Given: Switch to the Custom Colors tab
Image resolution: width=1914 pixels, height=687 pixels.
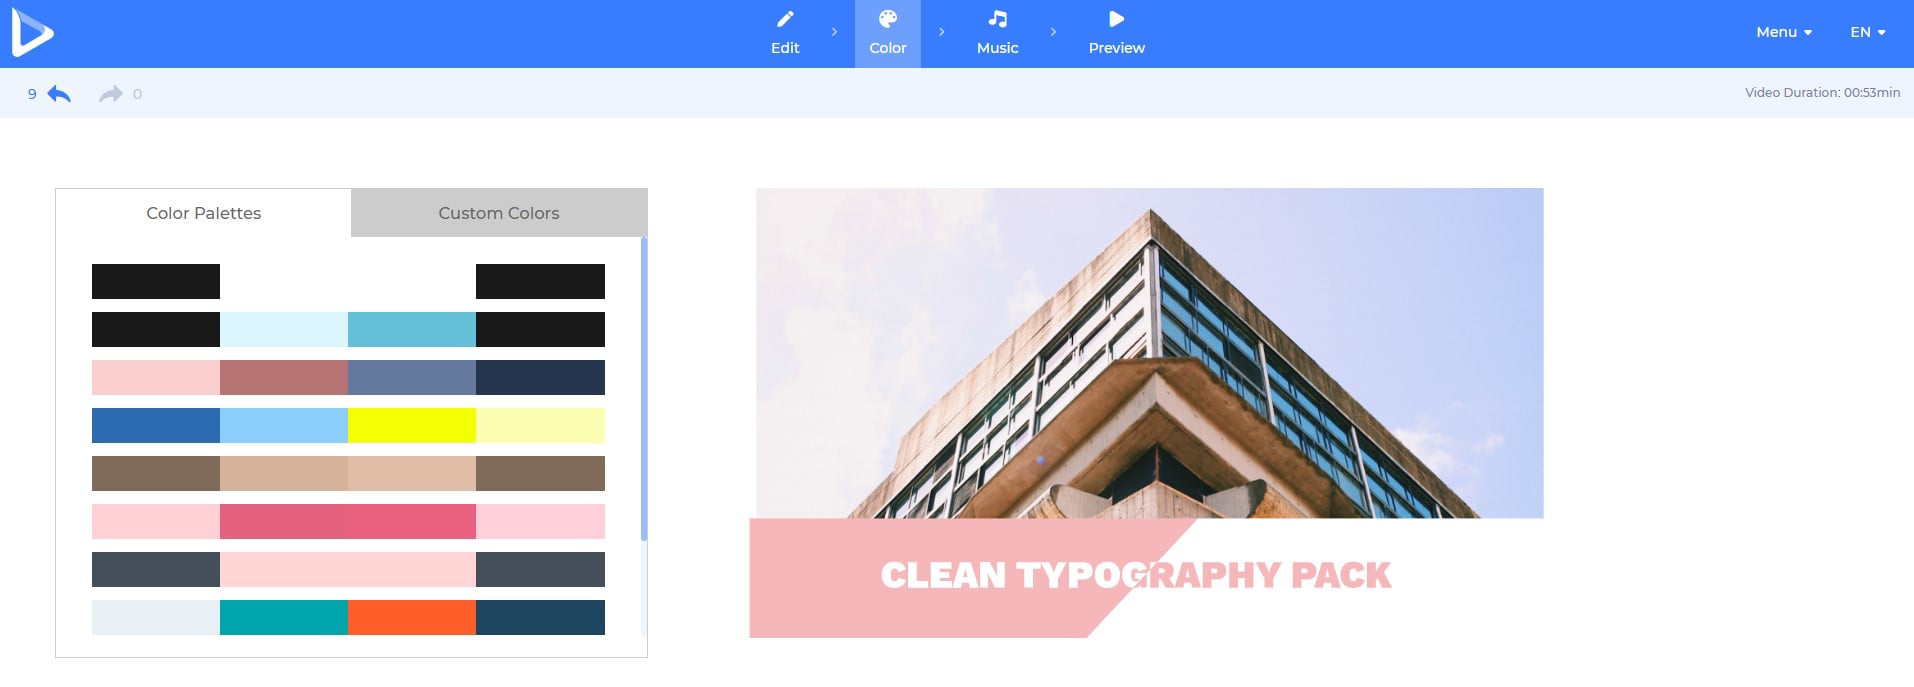Looking at the screenshot, I should [x=498, y=213].
